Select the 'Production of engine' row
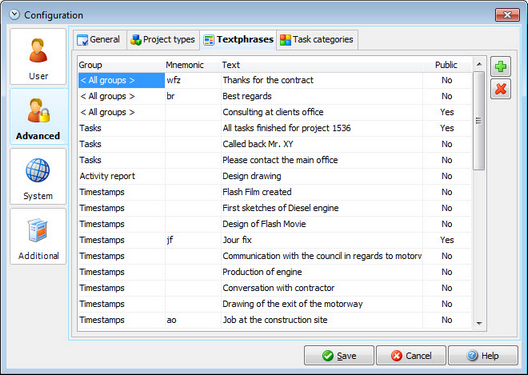528x375 pixels. tap(275, 272)
